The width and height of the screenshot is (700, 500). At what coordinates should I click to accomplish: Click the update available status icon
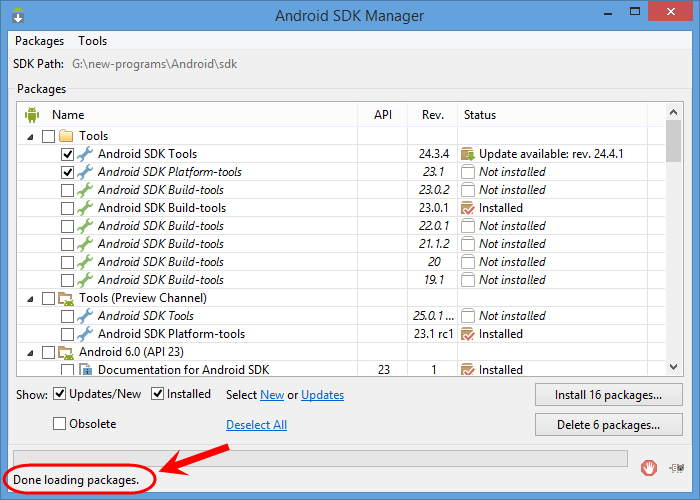point(467,154)
